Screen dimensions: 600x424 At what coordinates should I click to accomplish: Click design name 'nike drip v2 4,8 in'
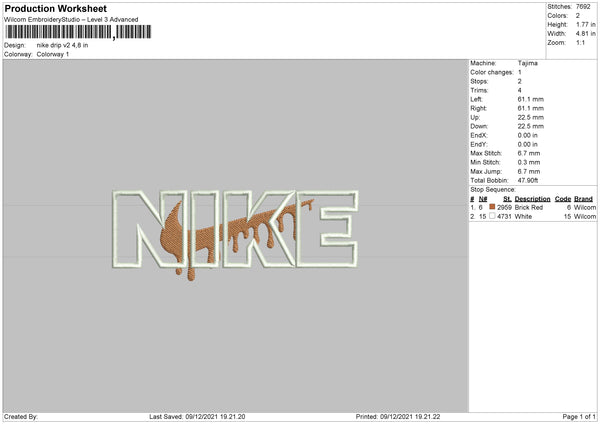tap(62, 45)
